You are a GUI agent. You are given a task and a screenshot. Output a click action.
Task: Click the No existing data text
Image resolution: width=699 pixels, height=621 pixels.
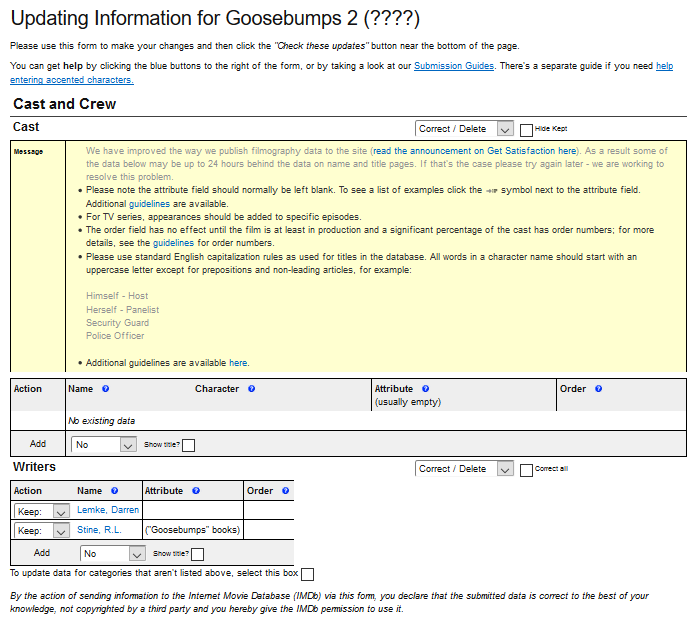coord(102,421)
